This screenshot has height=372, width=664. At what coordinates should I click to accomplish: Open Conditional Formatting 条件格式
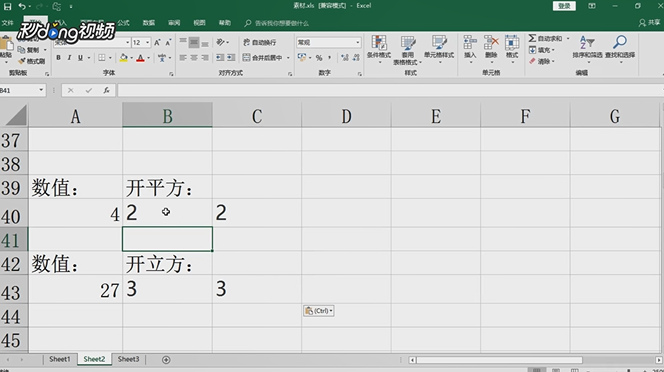pyautogui.click(x=379, y=49)
